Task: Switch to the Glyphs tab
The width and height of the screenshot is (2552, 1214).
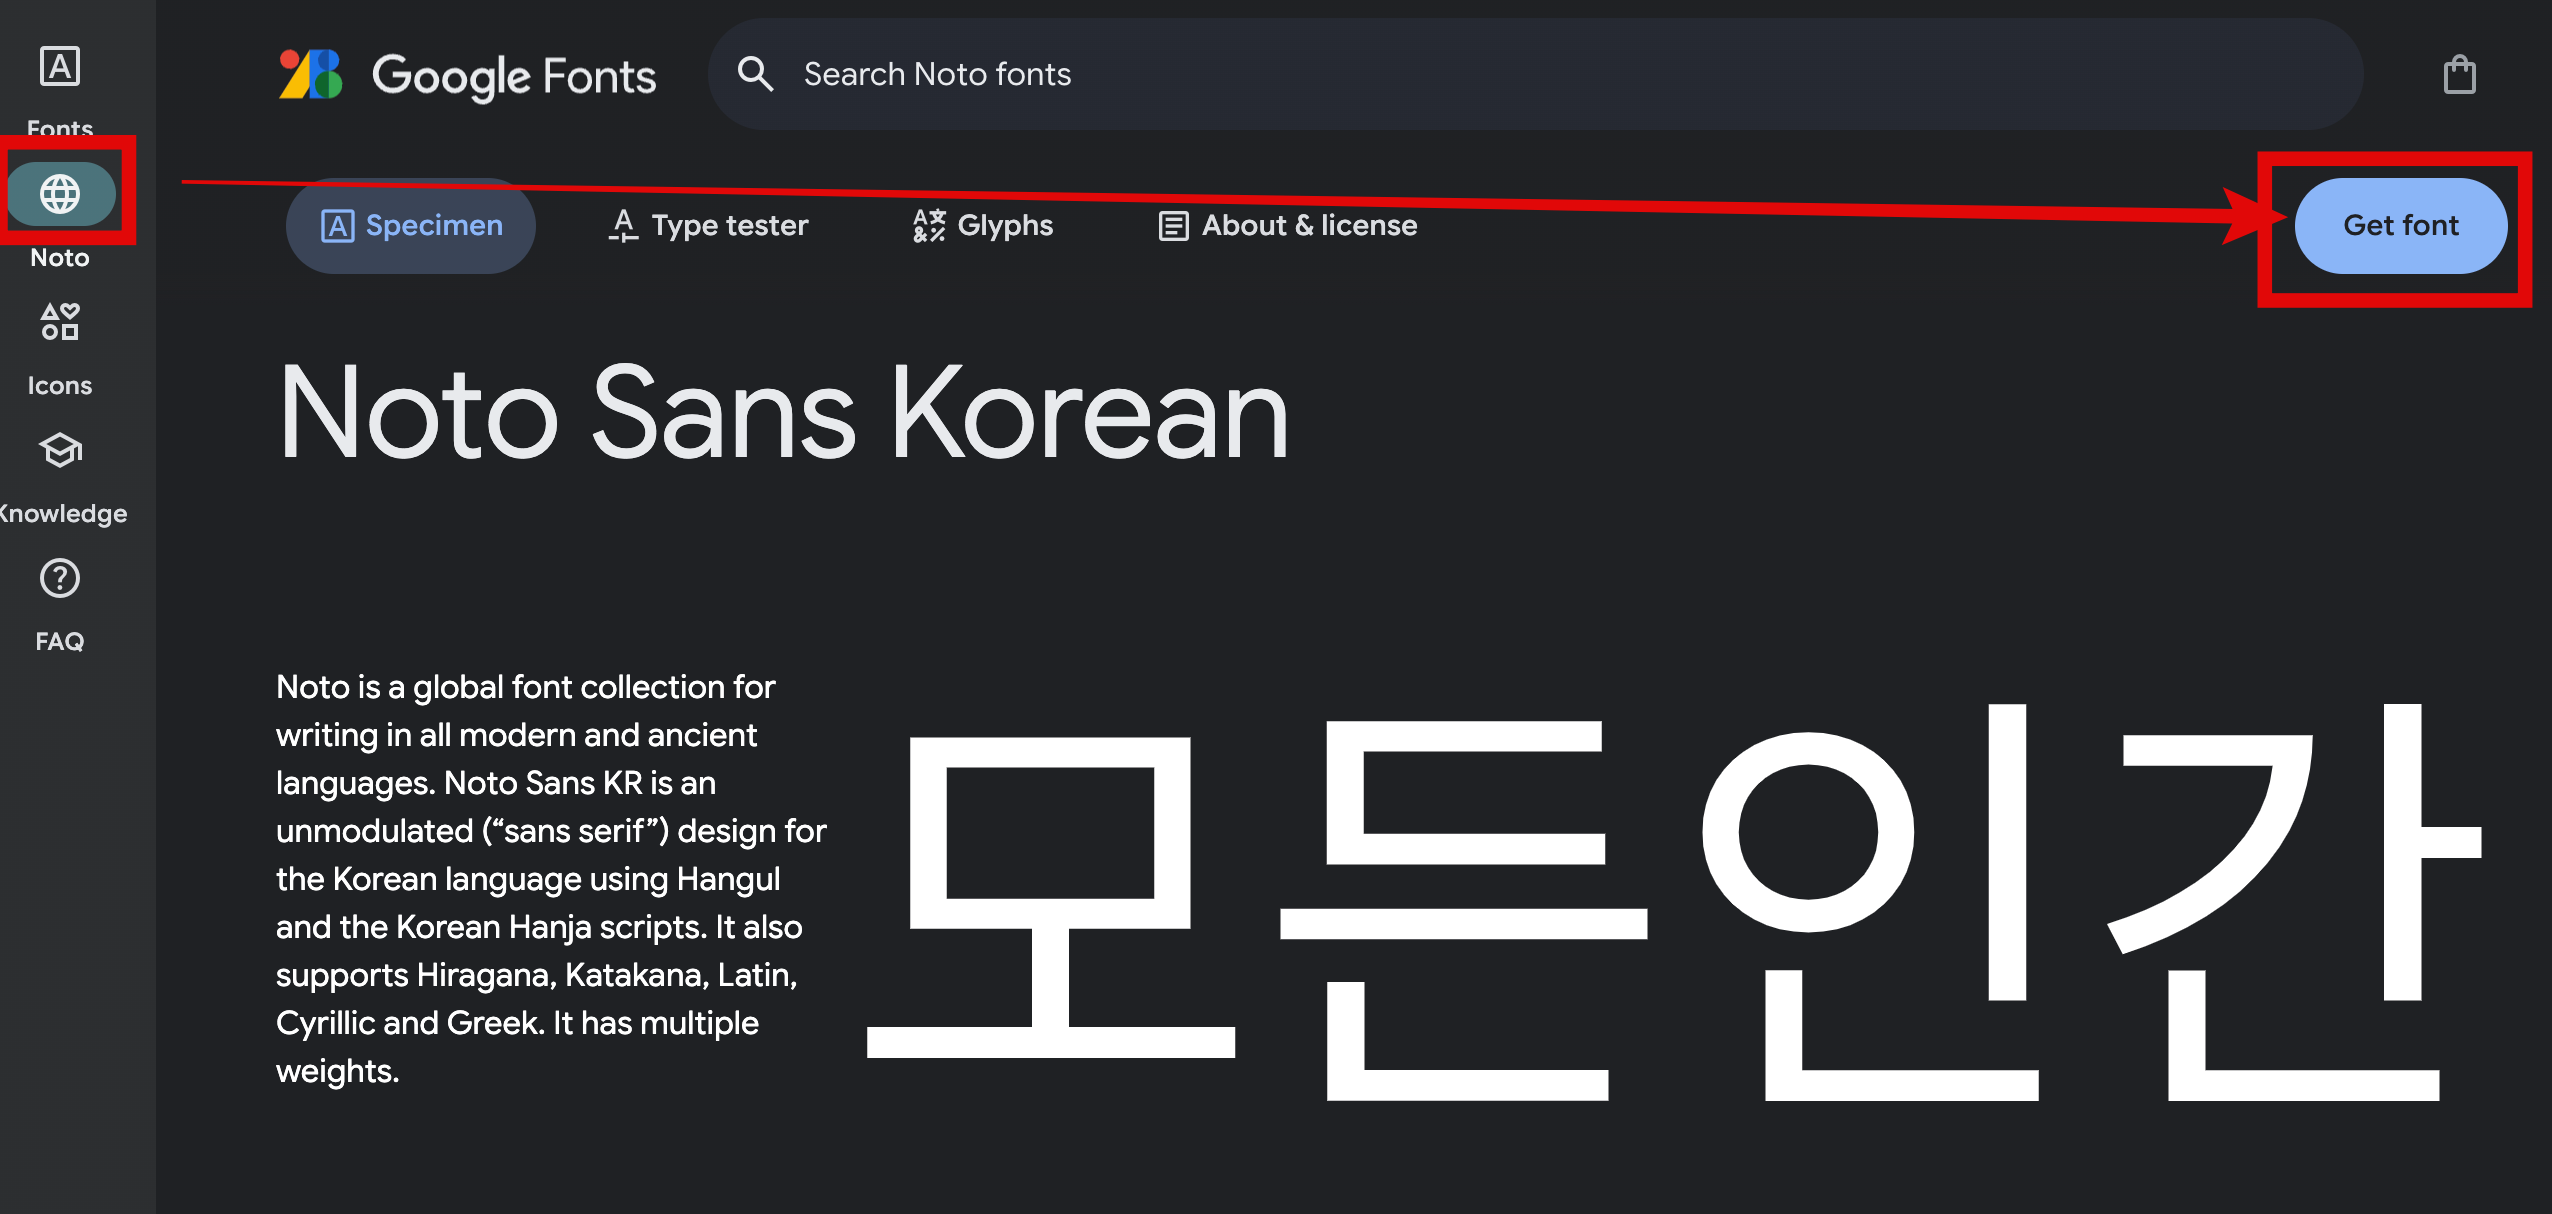Action: pyautogui.click(x=983, y=226)
